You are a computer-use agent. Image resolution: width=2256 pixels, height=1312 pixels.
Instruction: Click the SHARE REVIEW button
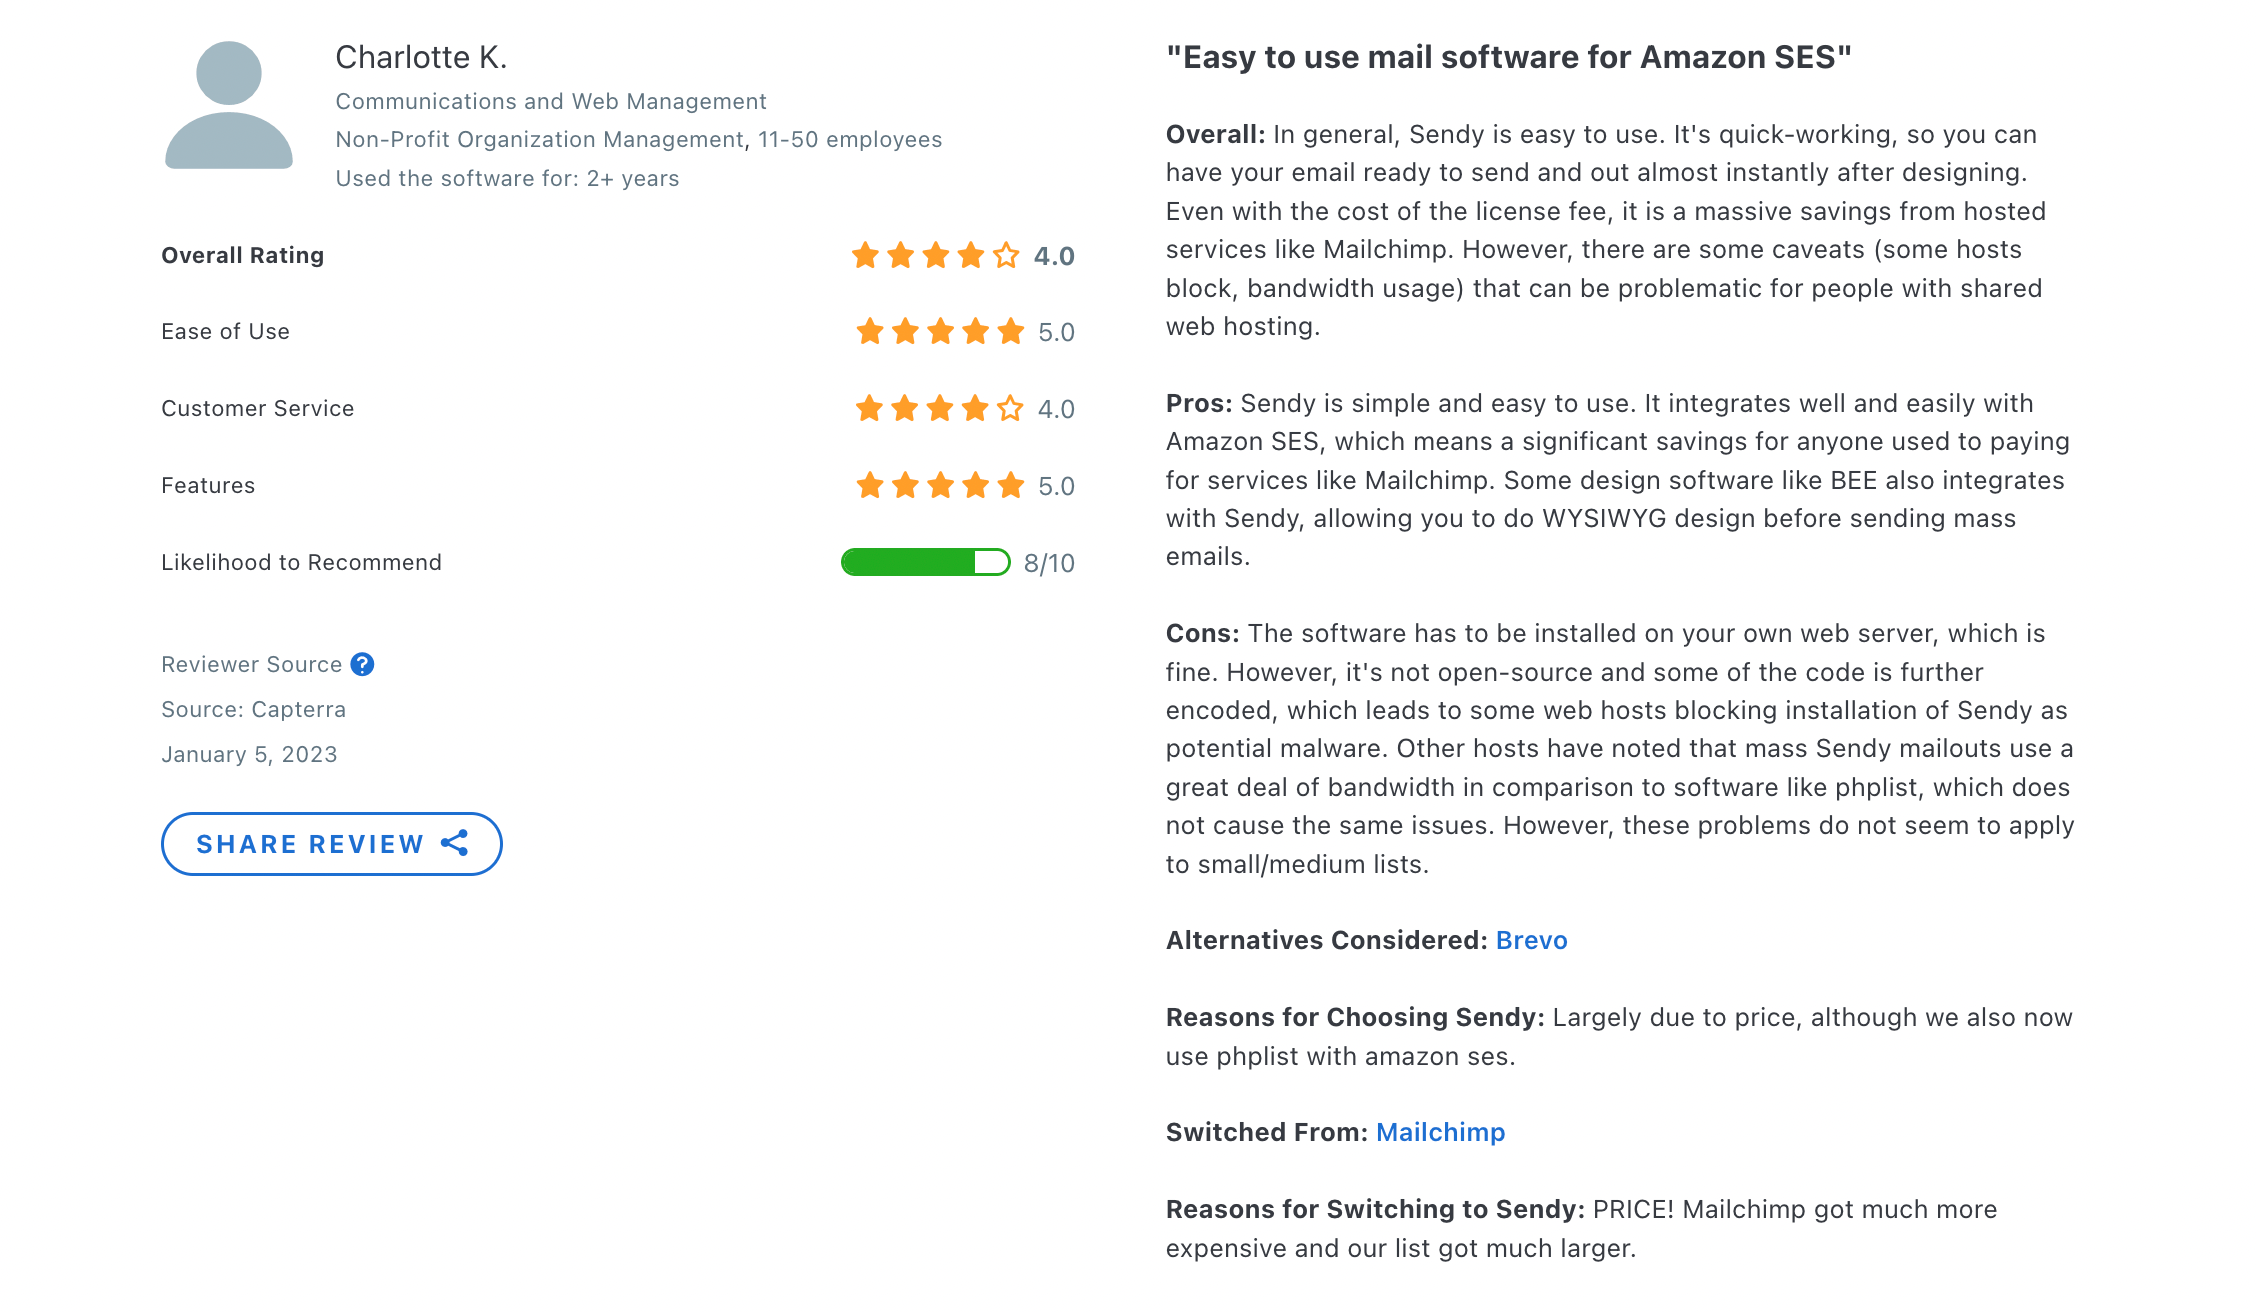332,844
